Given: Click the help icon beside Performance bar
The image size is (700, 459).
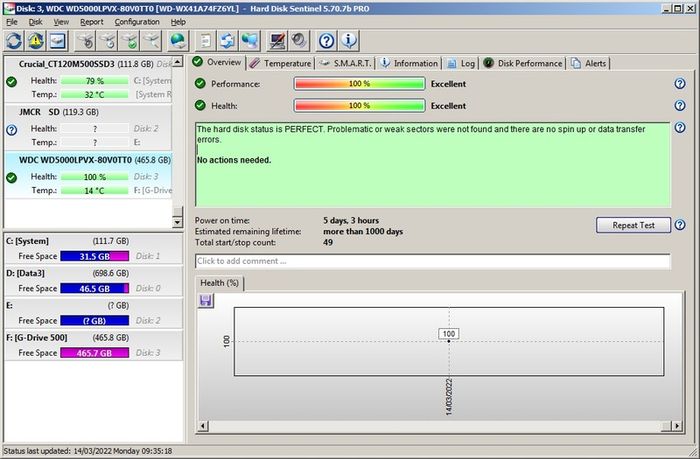Looking at the screenshot, I should click(680, 83).
